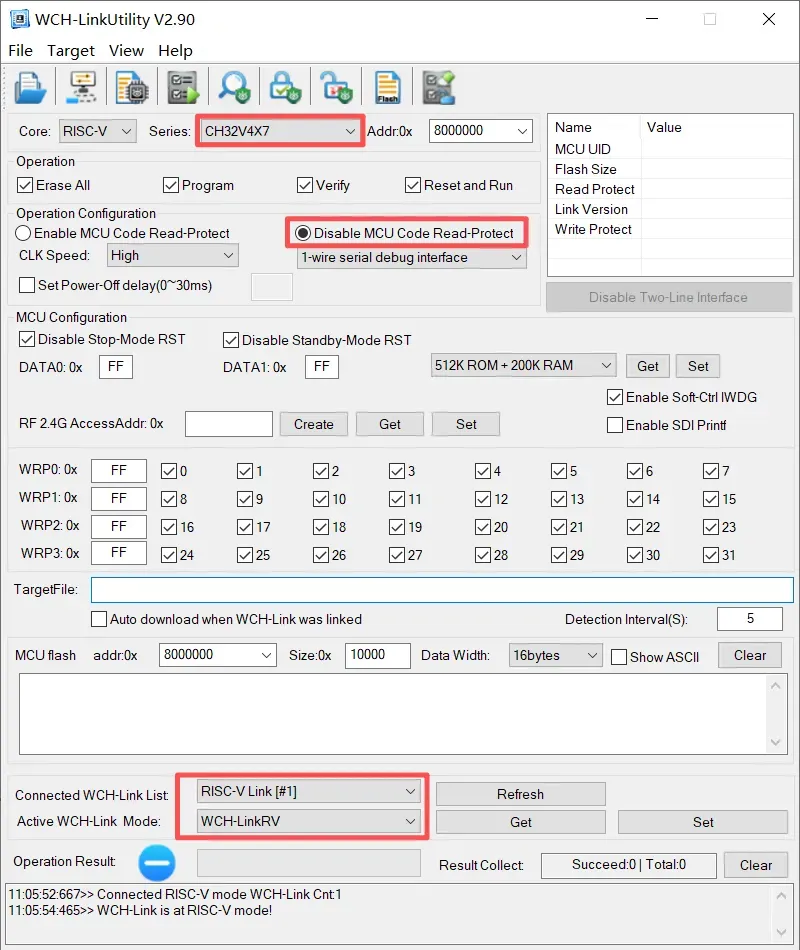Click the log pane scroll-down arrow
The height and width of the screenshot is (950, 800).
point(781,932)
